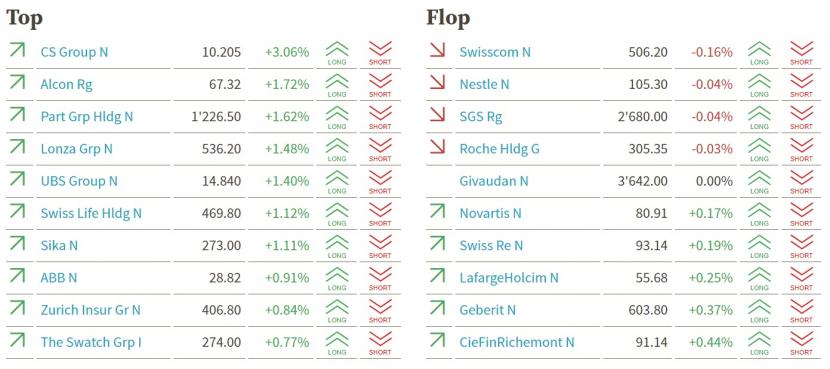The image size is (830, 369).
Task: Select the LONG icon for Givaudan N
Action: click(759, 182)
